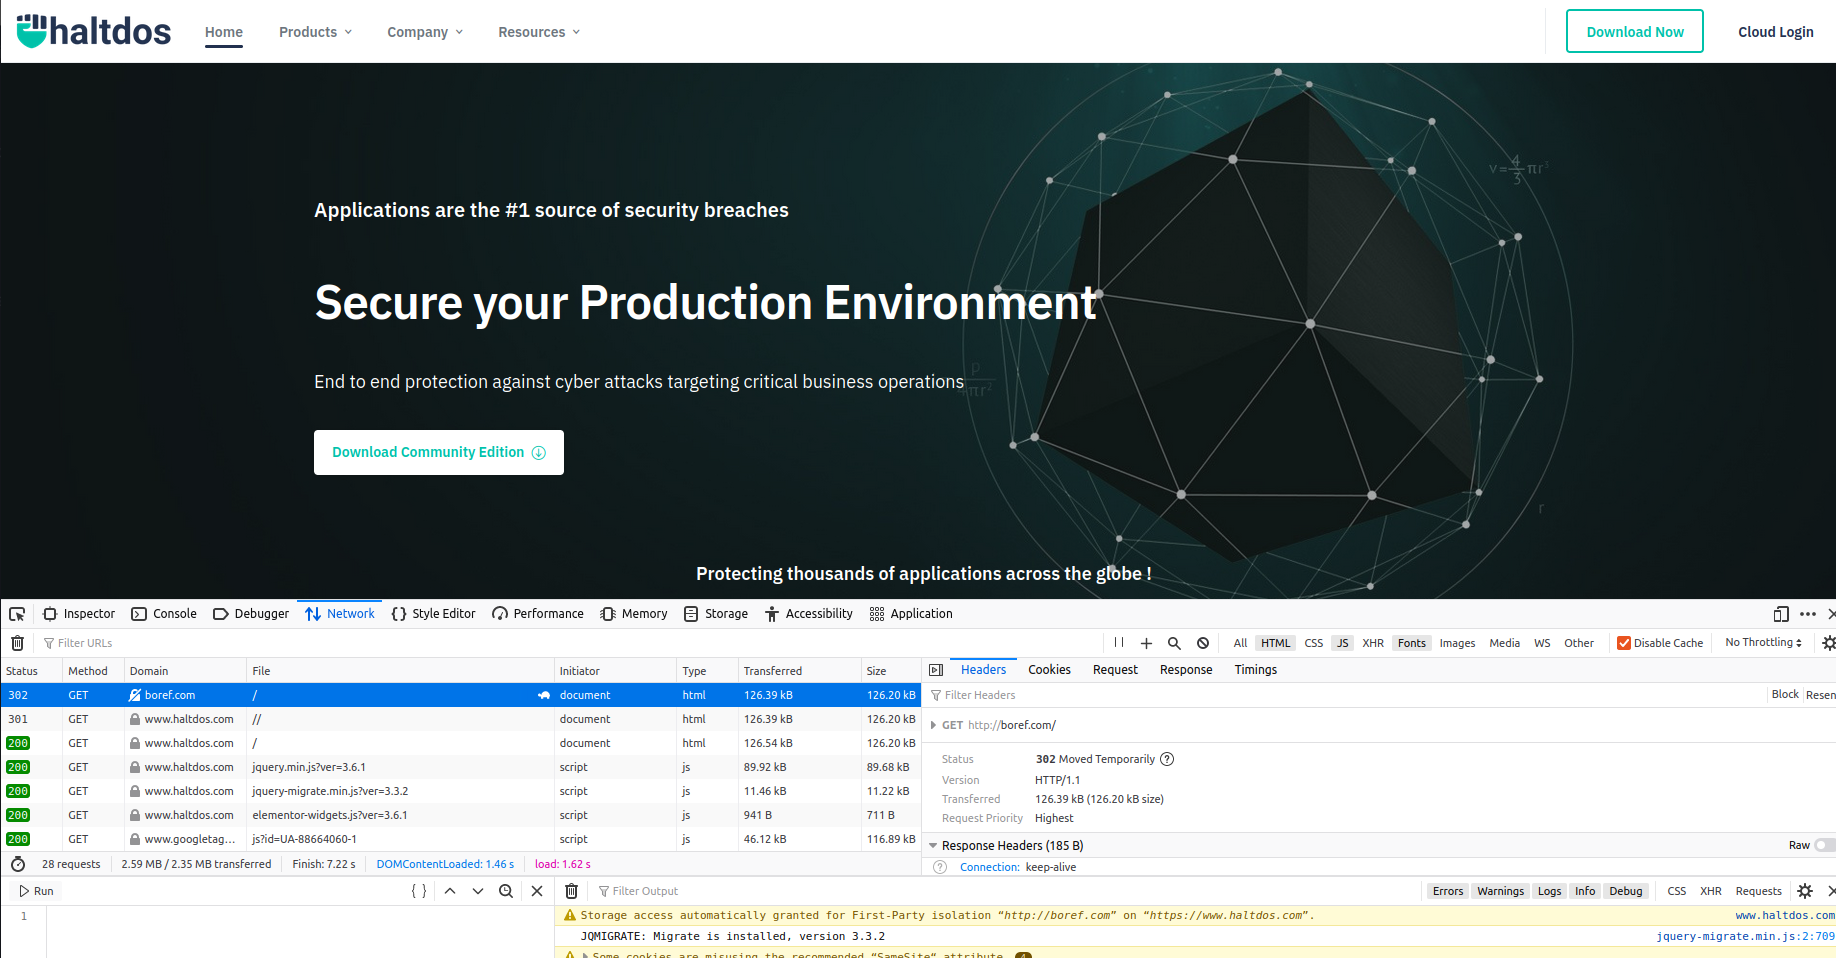
Task: Pause network recording
Action: tap(1119, 643)
